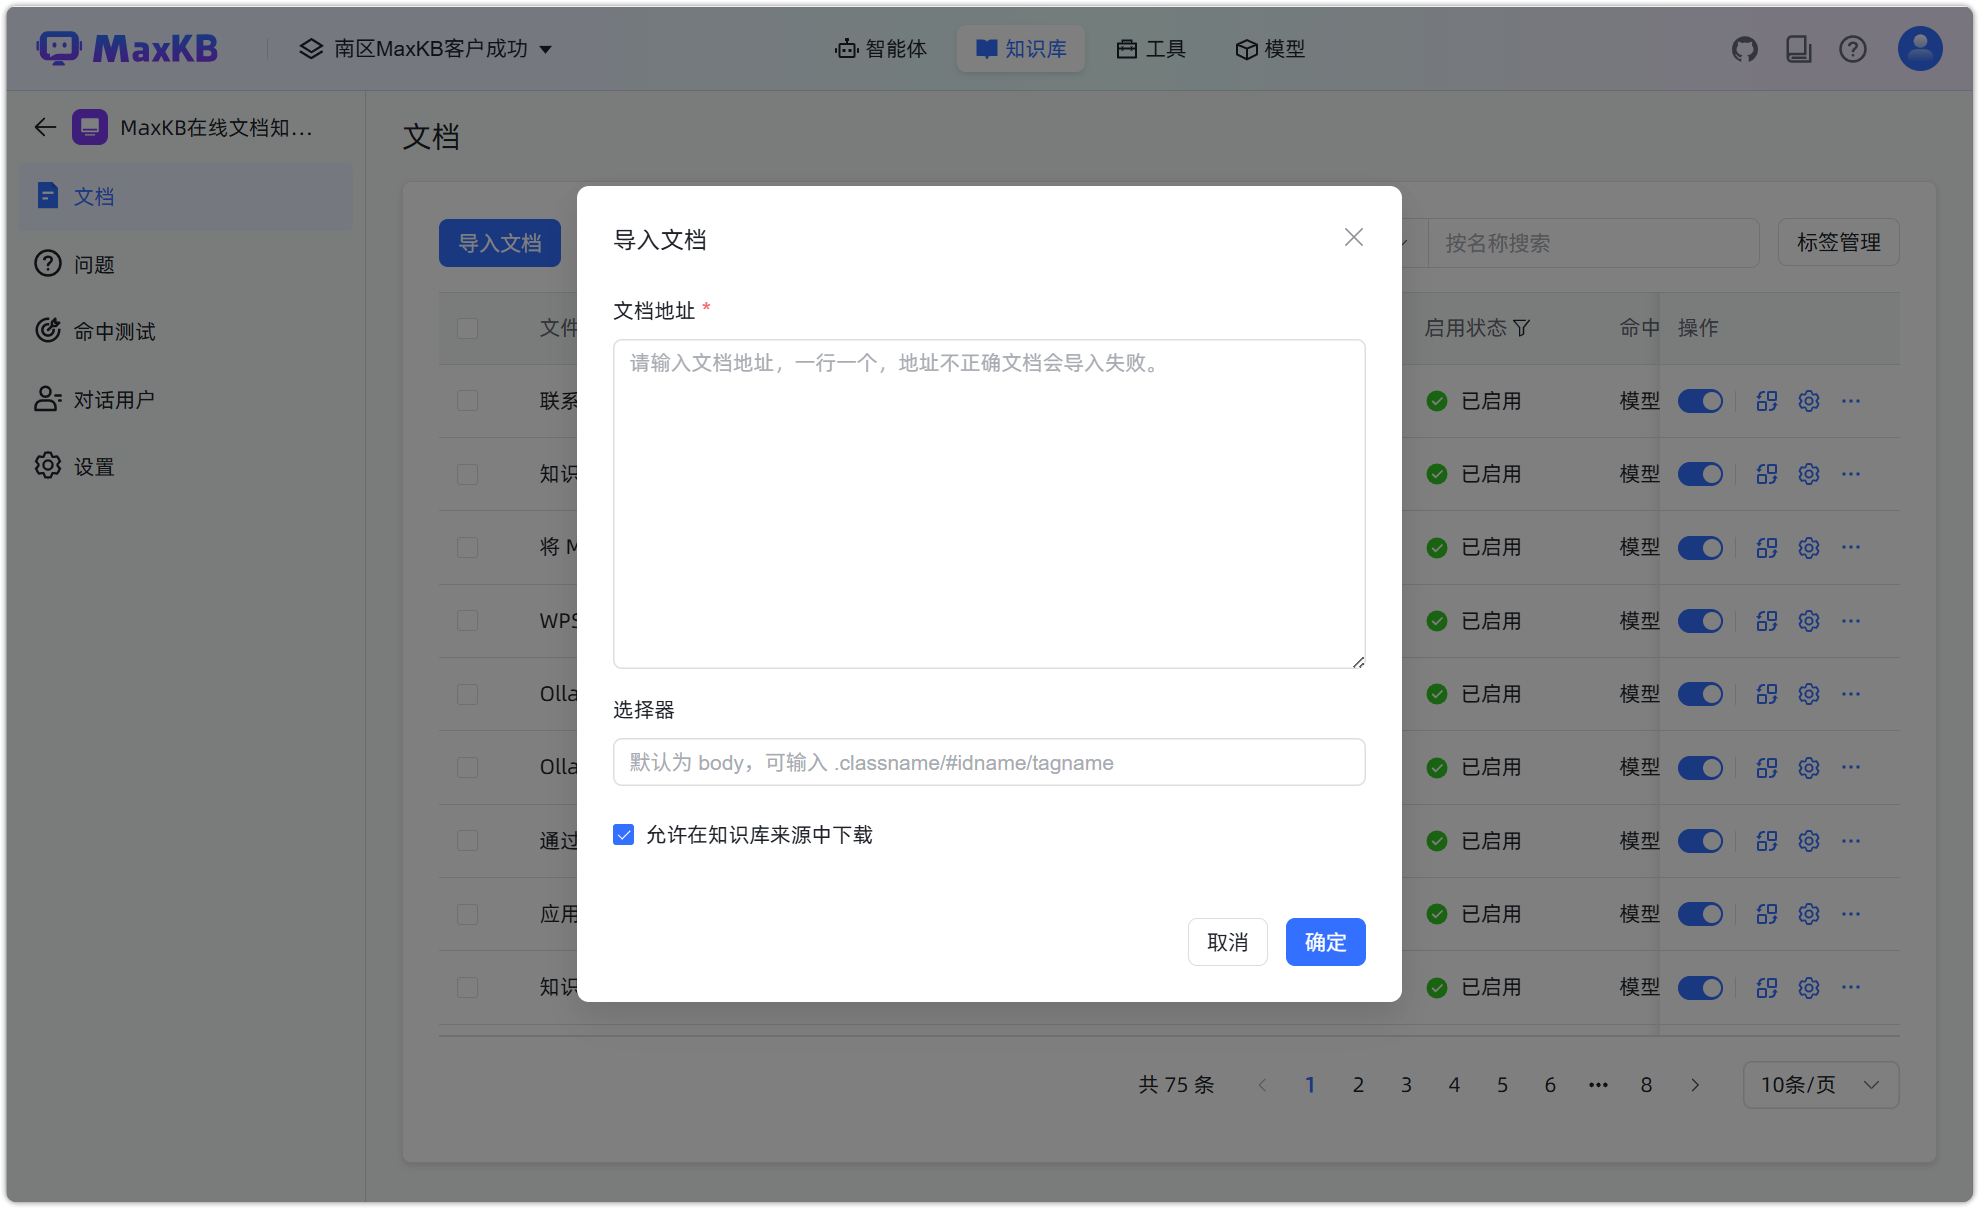
Task: Click the 确定 confirm button
Action: click(1325, 941)
